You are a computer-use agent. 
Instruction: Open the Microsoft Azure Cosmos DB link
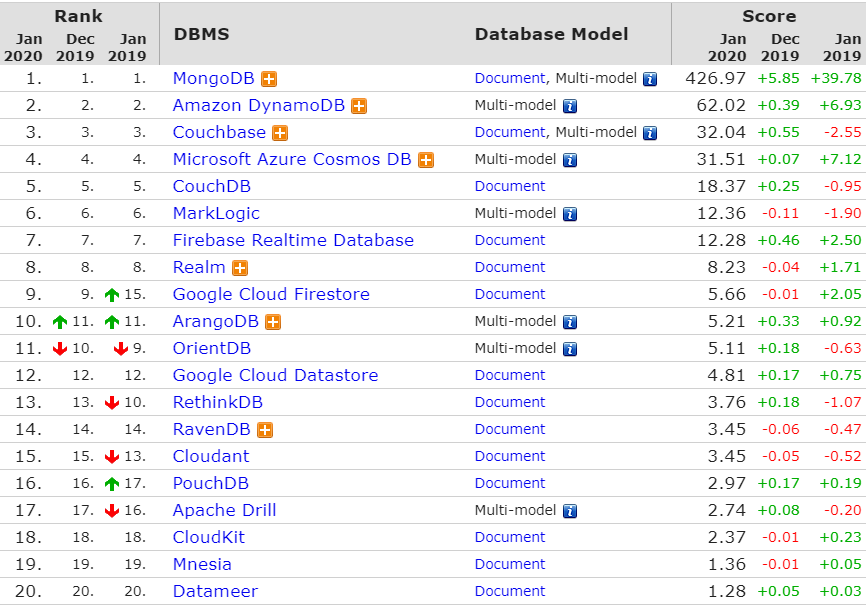292,159
